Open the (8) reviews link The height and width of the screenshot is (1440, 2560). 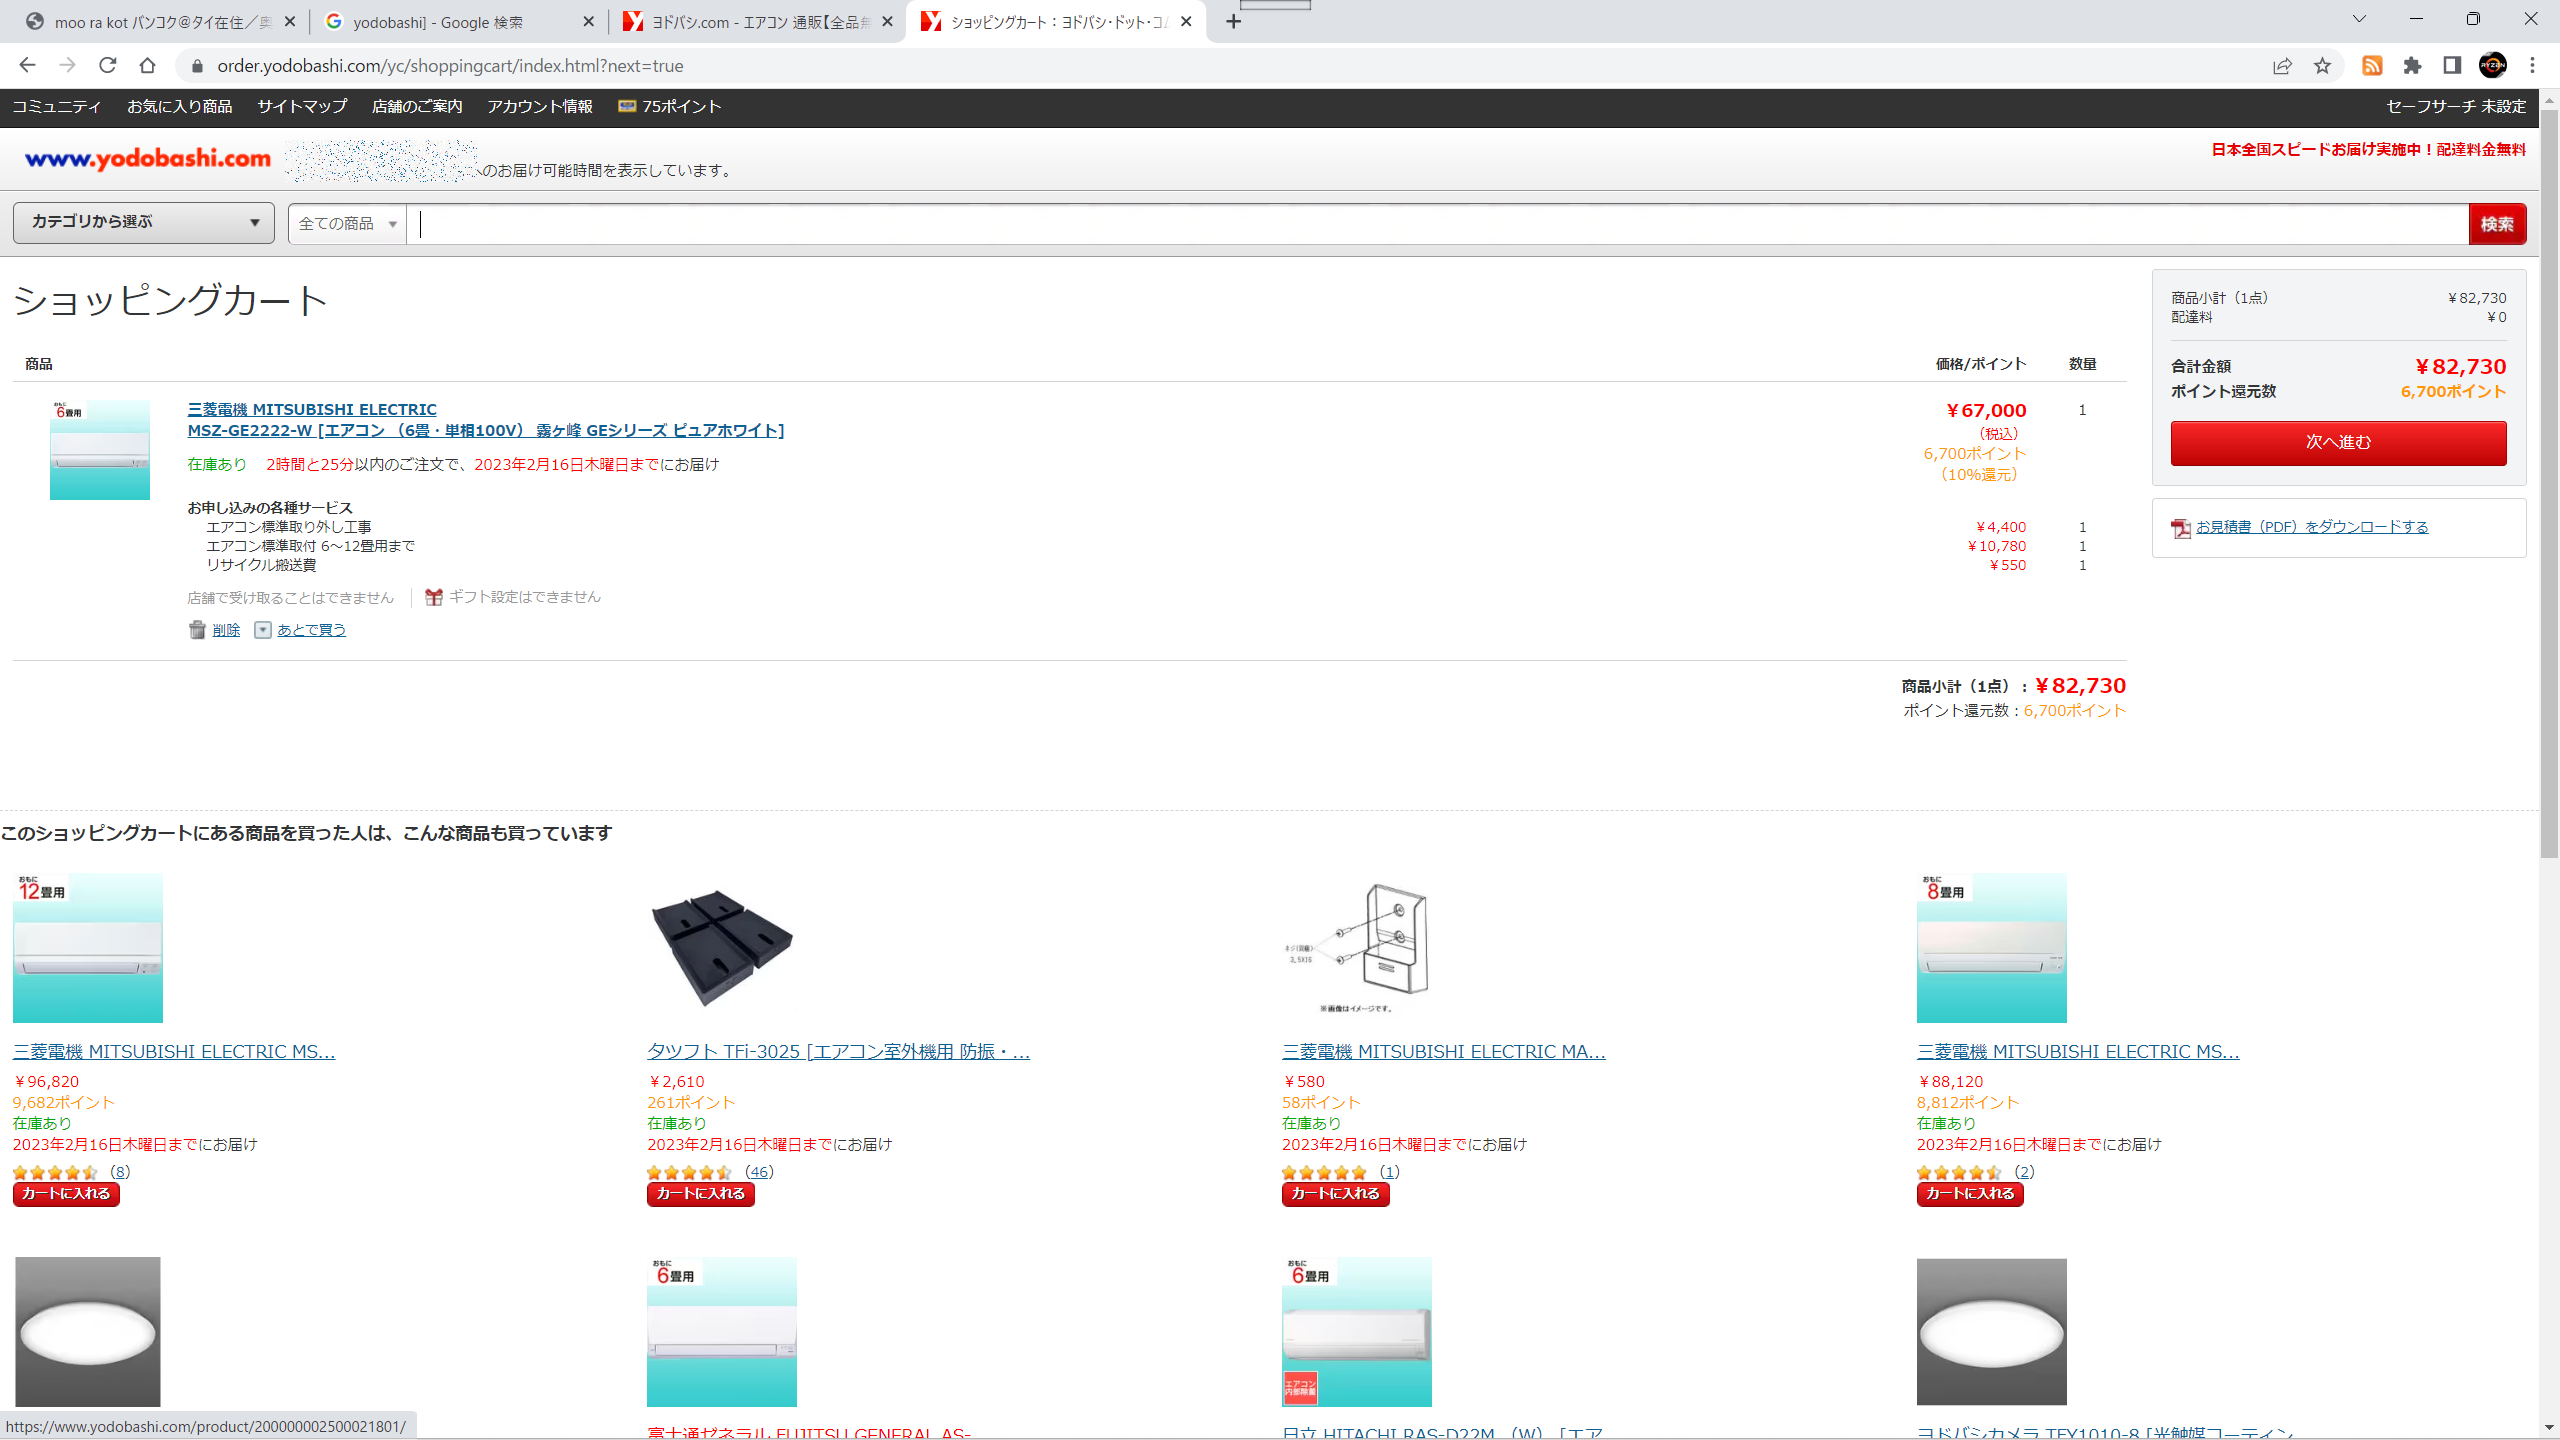coord(120,1172)
